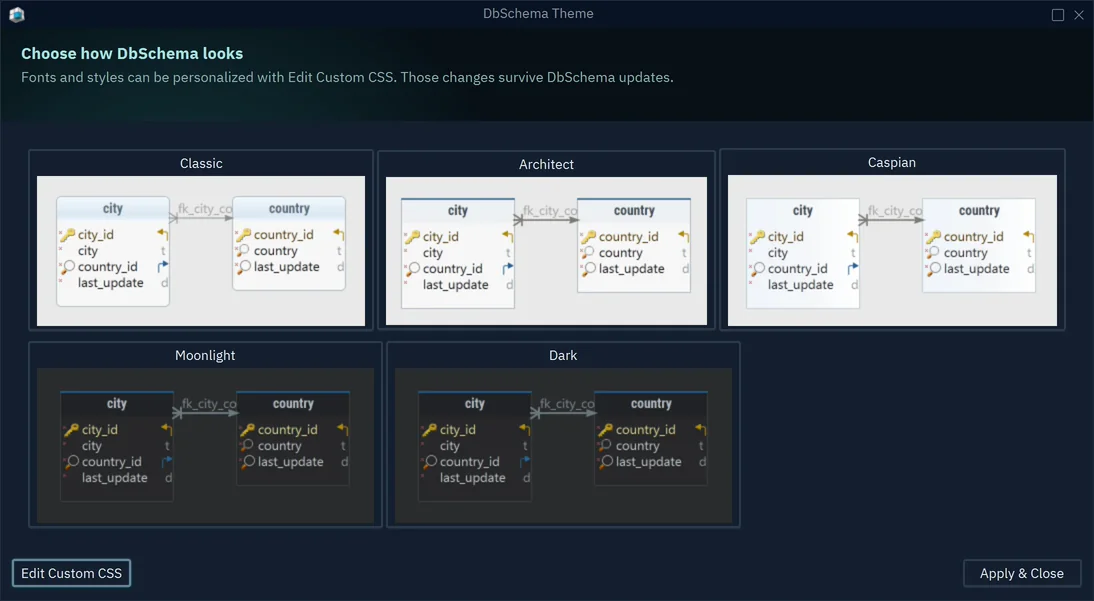Image resolution: width=1094 pixels, height=601 pixels.
Task: Click the Classic theme title label
Action: tap(201, 163)
